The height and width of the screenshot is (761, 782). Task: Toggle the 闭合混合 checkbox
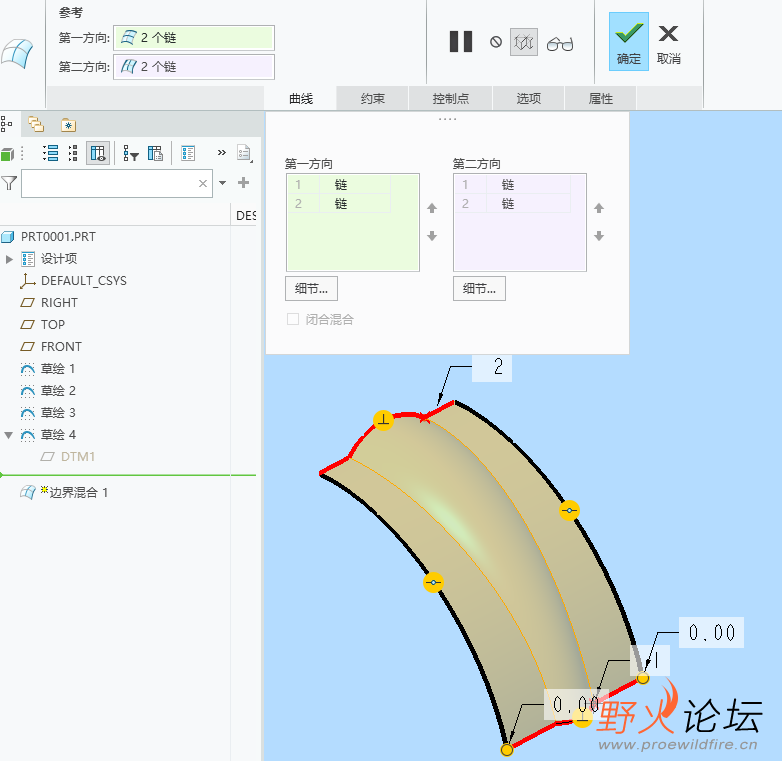click(293, 319)
